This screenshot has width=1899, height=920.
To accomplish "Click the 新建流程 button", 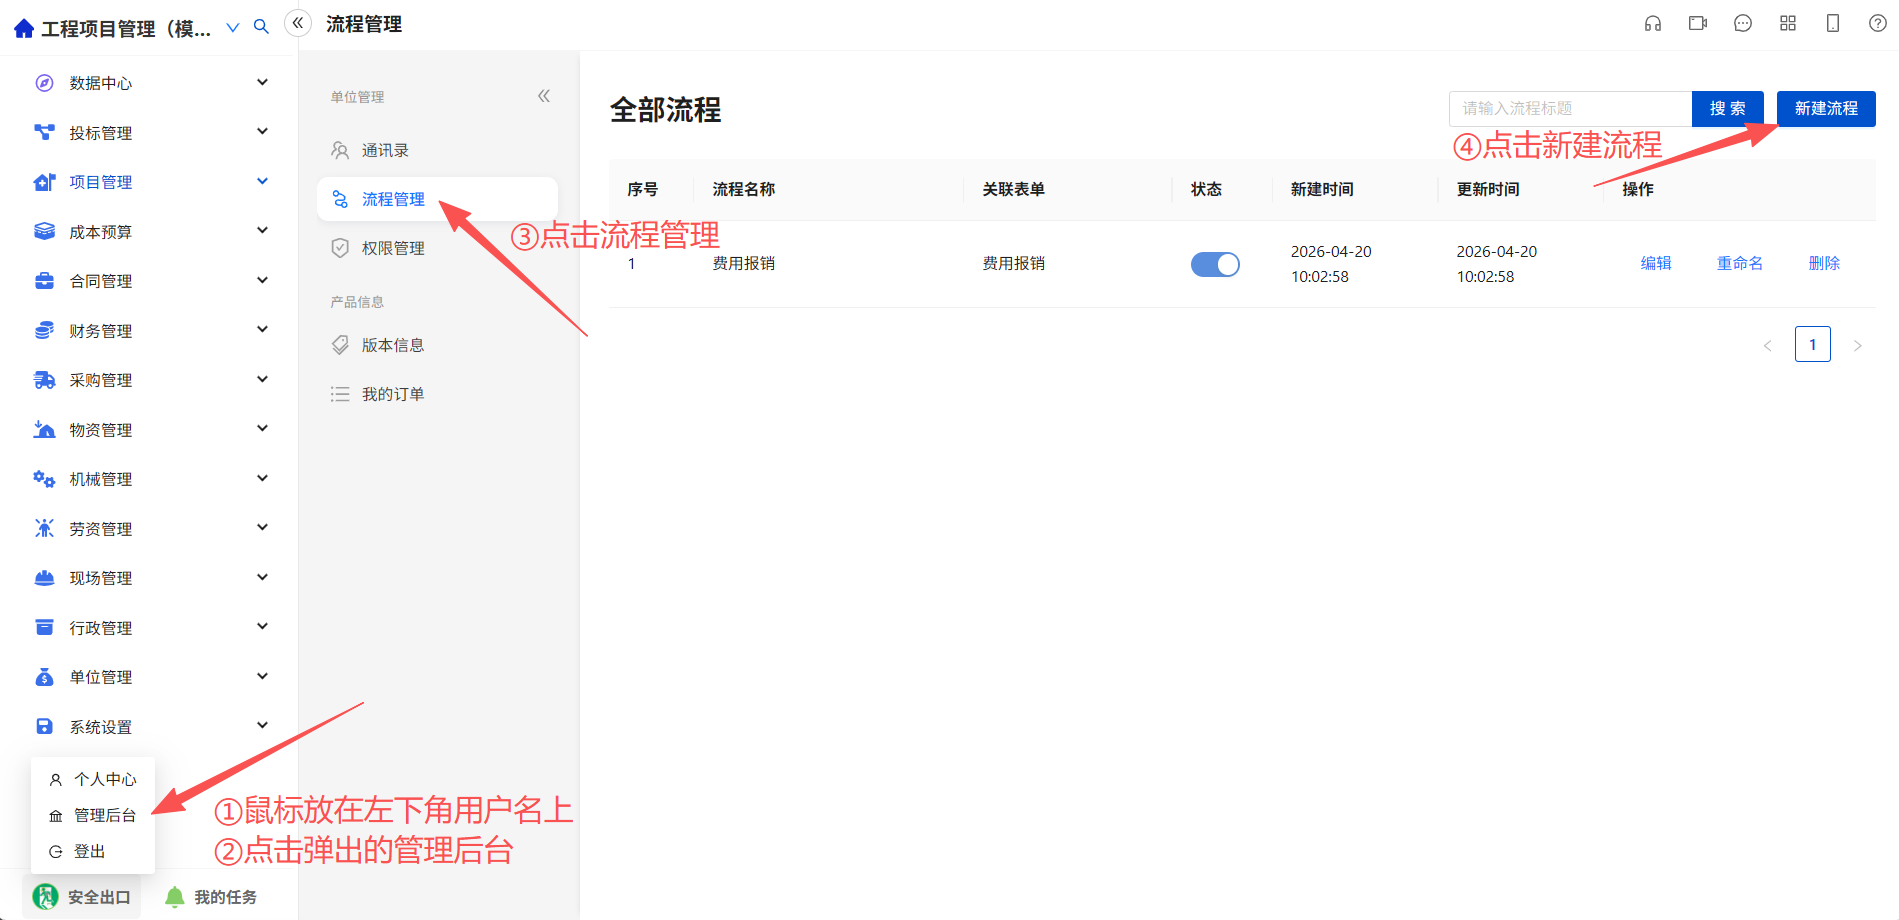I will pos(1826,109).
